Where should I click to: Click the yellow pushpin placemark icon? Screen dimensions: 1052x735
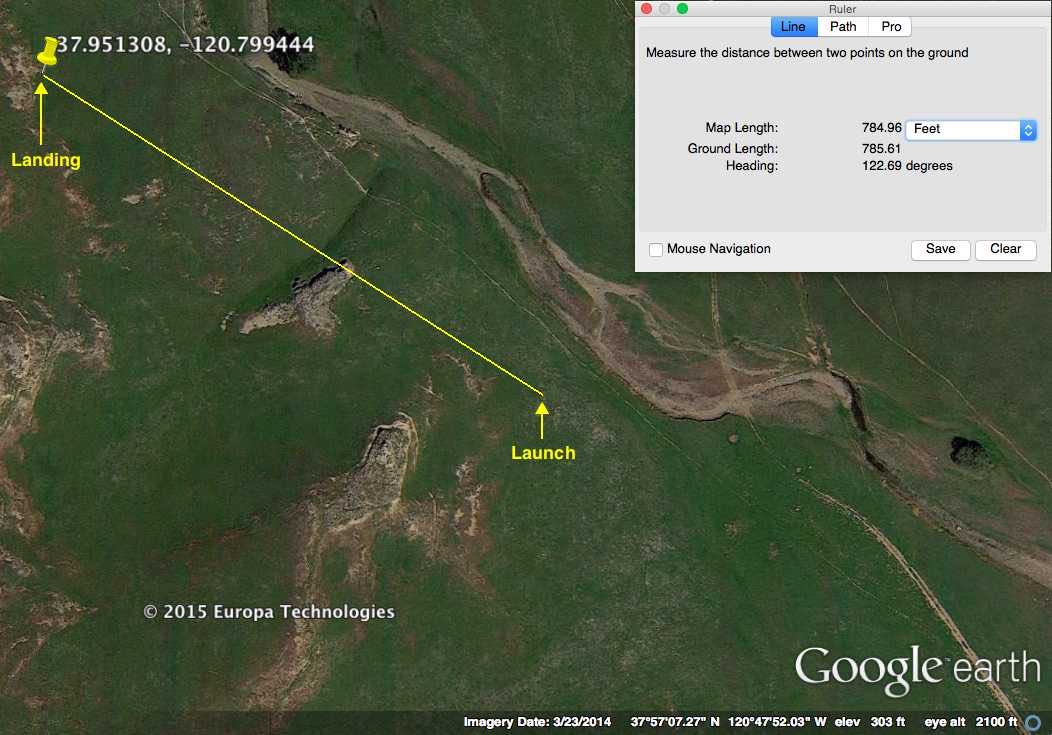pos(47,52)
